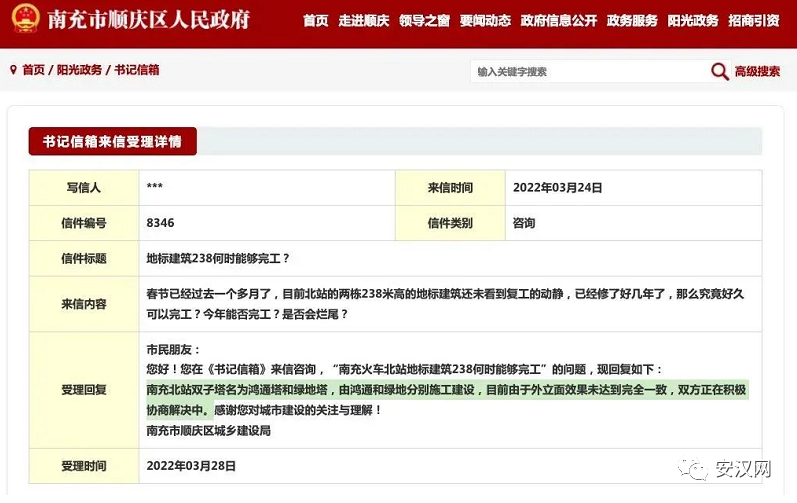Click the handling date 2022年03月28日
Screen dimensions: 797x503
[x=191, y=466]
